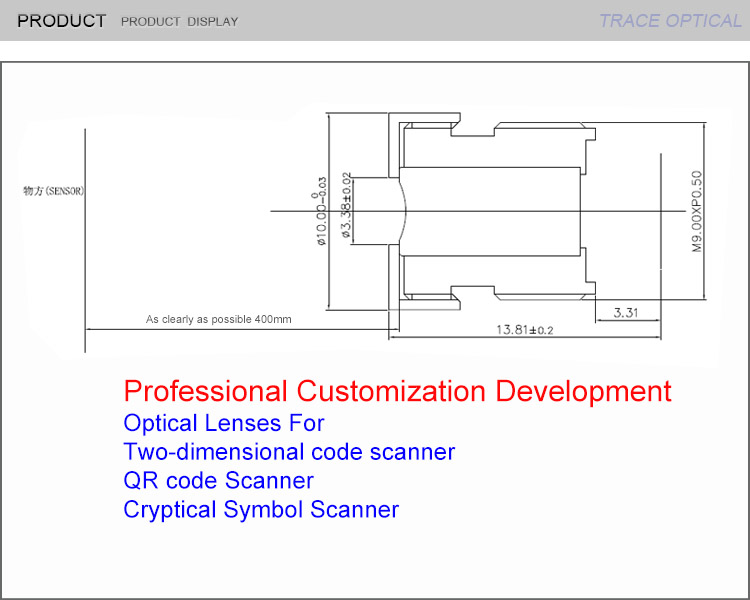750x600 pixels.
Task: Click 'Two-dimensional code scanner' text
Action: (x=289, y=451)
